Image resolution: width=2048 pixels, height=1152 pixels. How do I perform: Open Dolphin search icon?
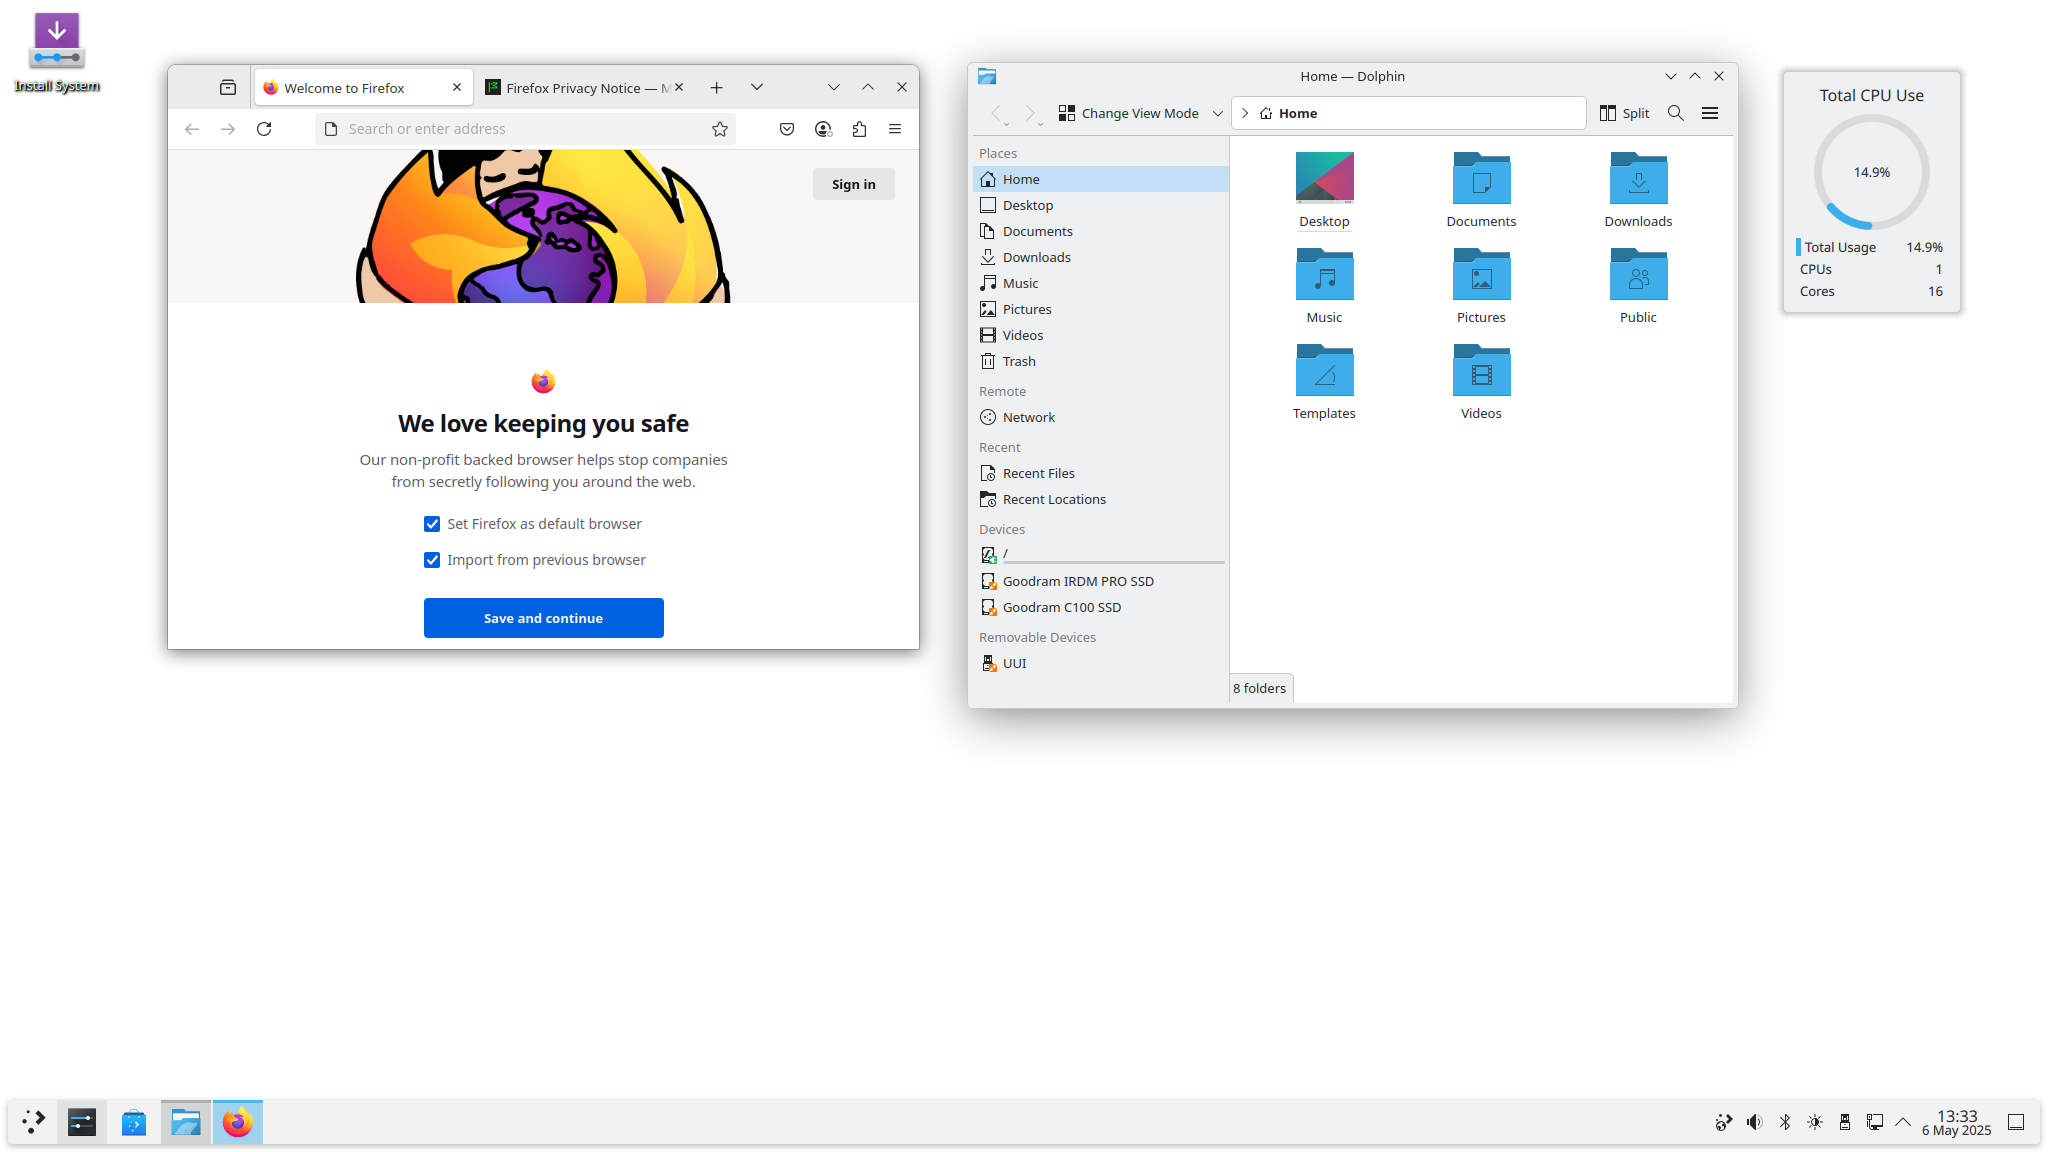[x=1676, y=113]
